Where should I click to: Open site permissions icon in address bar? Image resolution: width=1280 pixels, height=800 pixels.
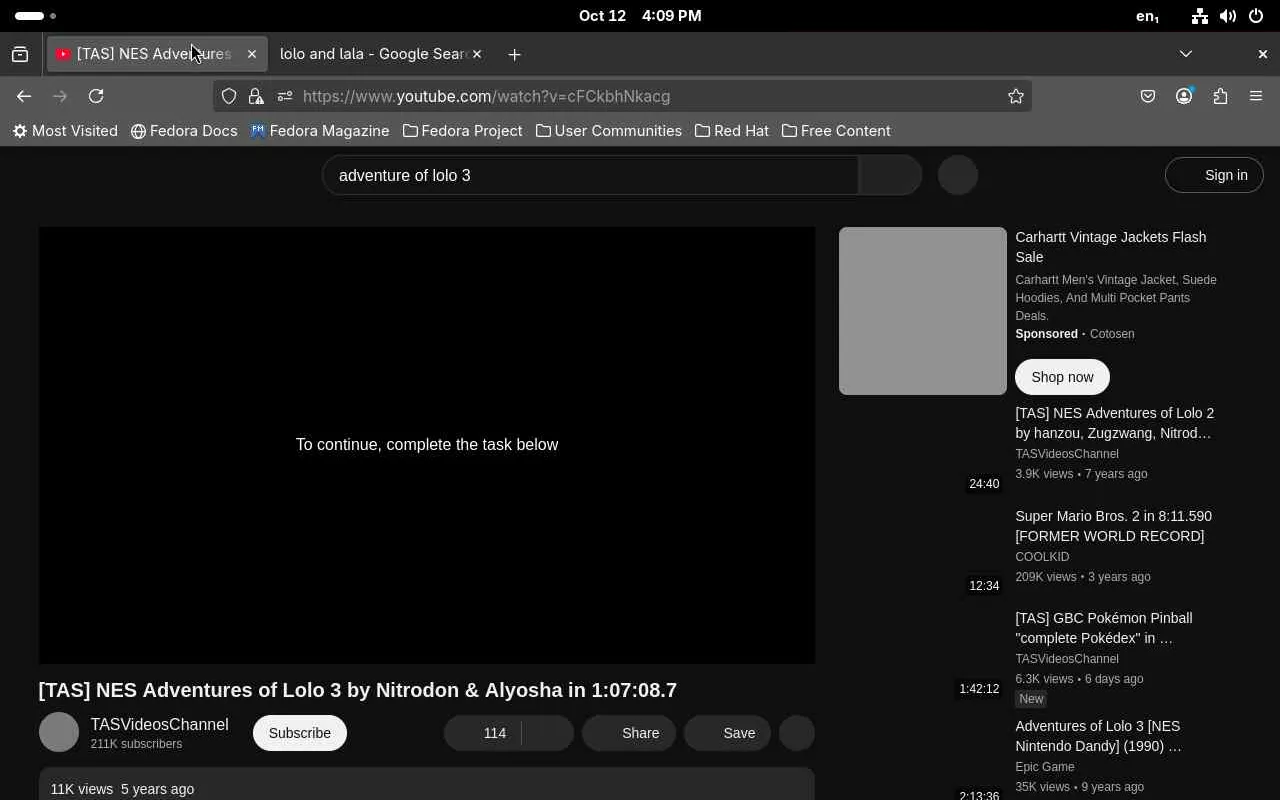click(x=285, y=96)
